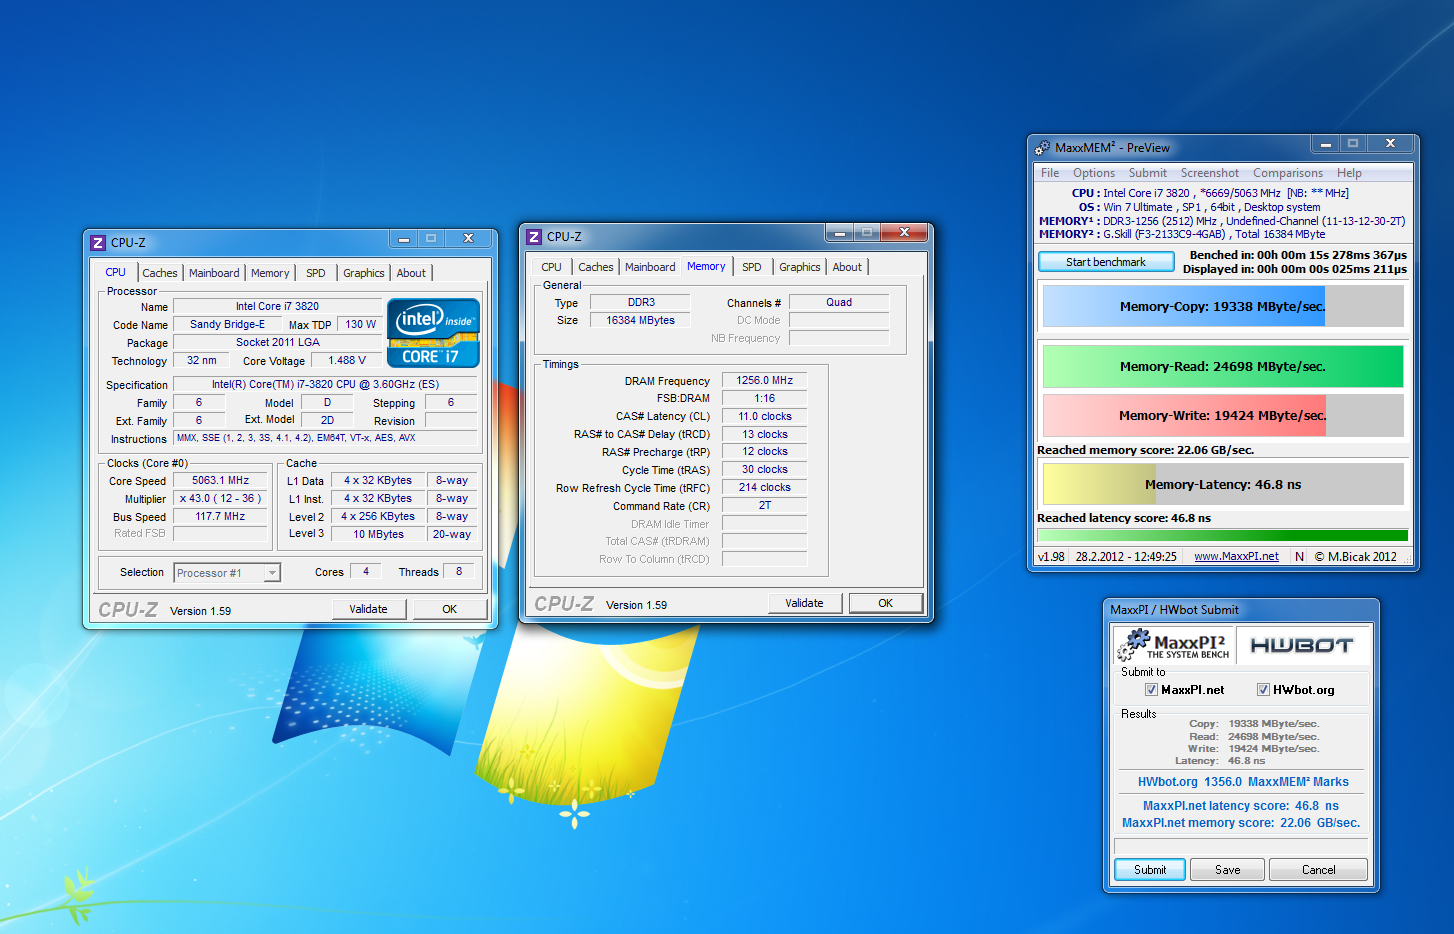Click the DRAM Frequency value 1256.0 MHz

[764, 381]
